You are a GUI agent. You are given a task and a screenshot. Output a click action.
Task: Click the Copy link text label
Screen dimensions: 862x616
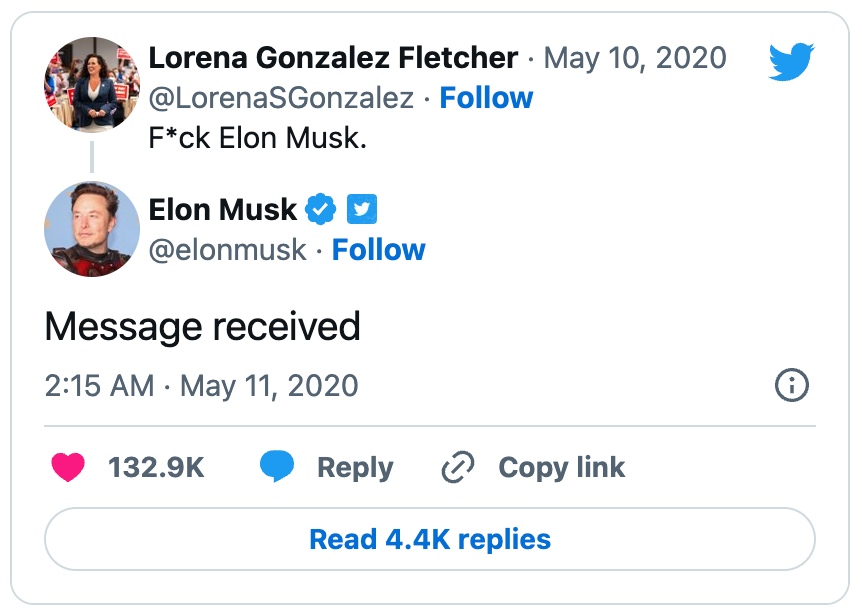pos(561,467)
